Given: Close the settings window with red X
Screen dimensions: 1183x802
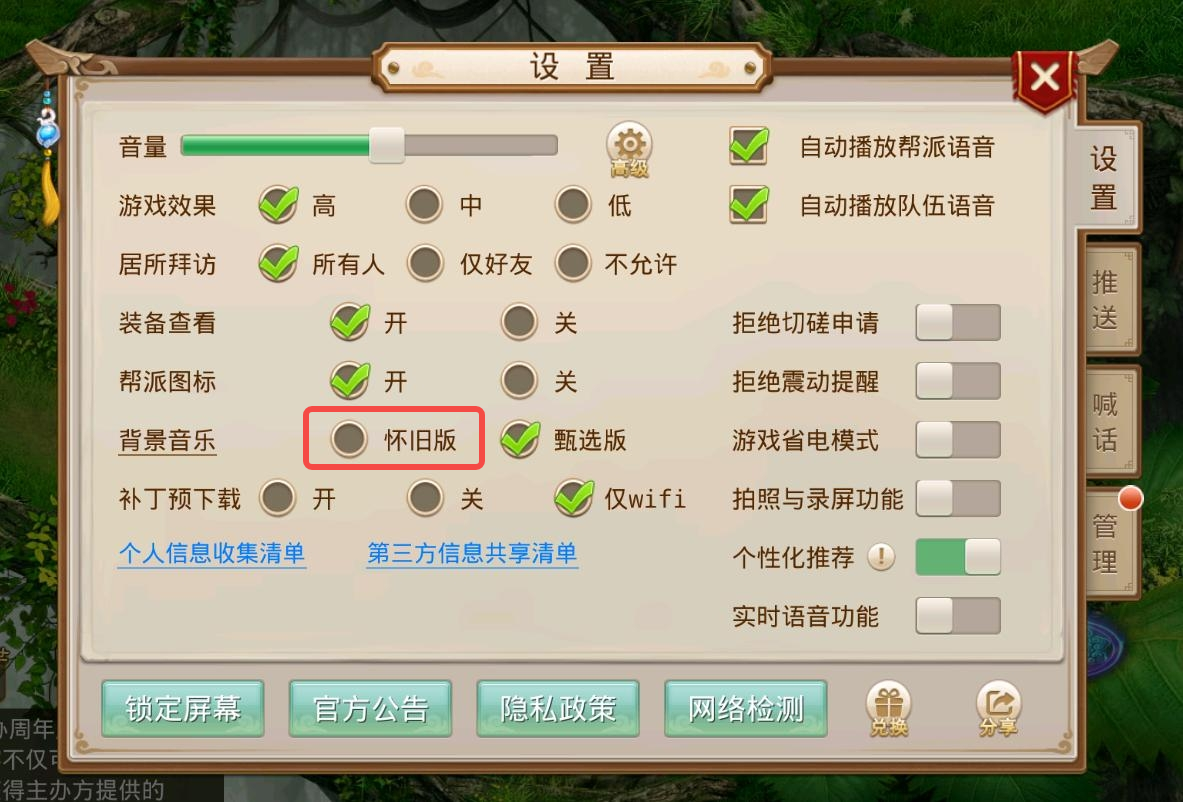Looking at the screenshot, I should 1045,79.
